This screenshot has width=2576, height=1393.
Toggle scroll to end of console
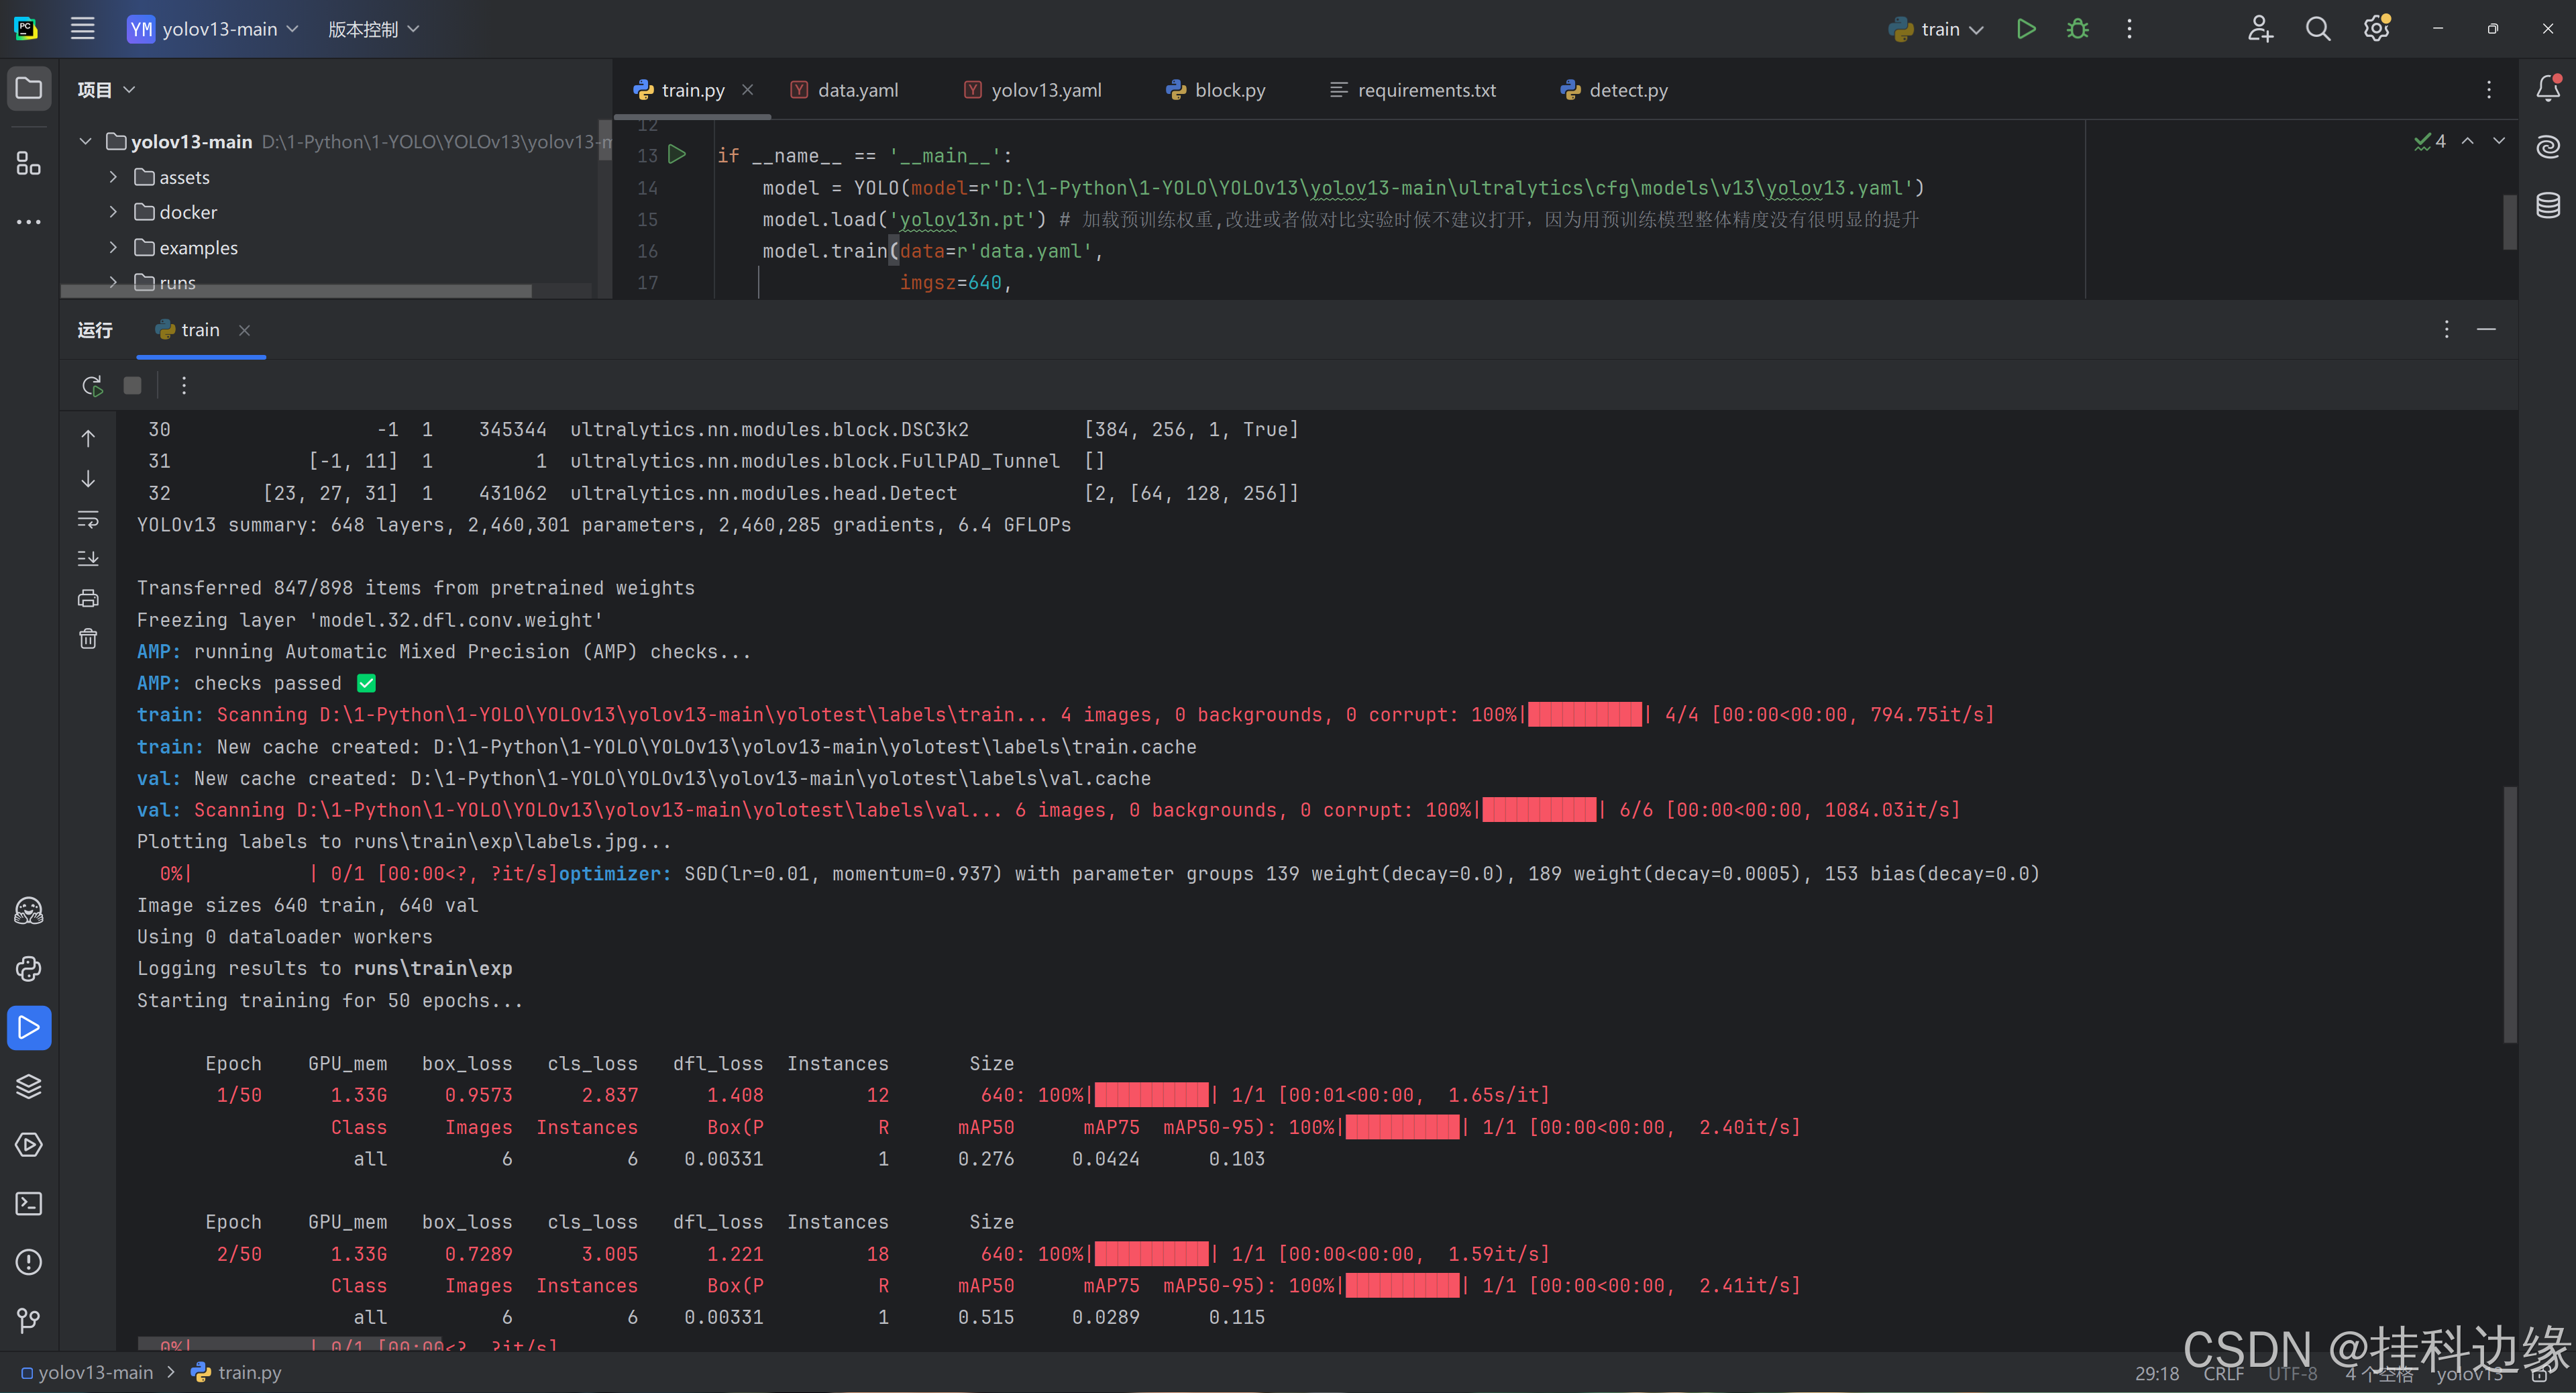tap(88, 558)
